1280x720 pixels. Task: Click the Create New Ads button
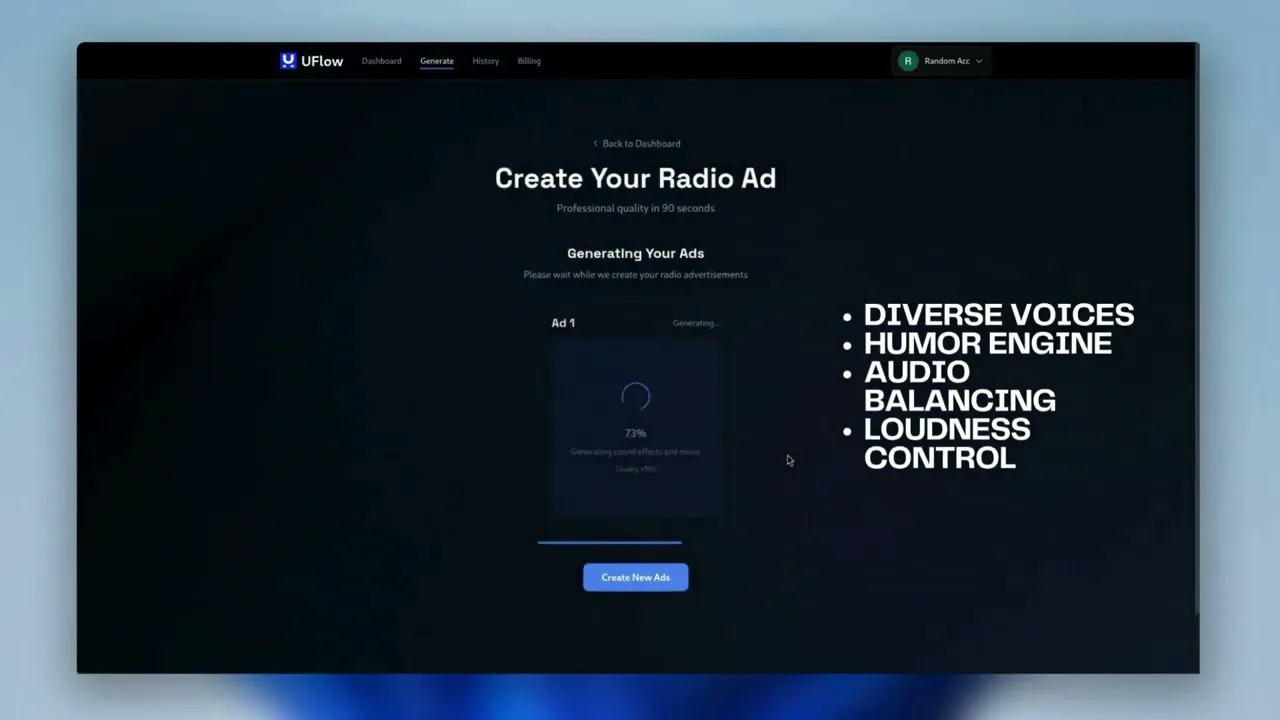point(635,577)
